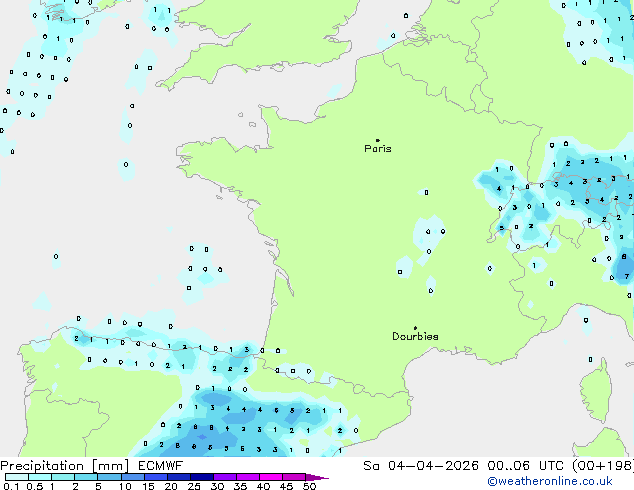The height and width of the screenshot is (490, 634).
Task: Click legend value label '25'
Action: [194, 486]
